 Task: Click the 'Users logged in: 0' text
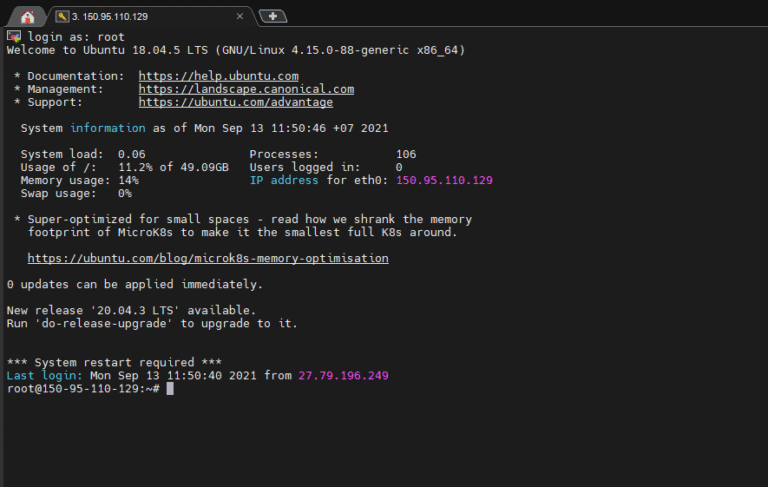coord(326,167)
